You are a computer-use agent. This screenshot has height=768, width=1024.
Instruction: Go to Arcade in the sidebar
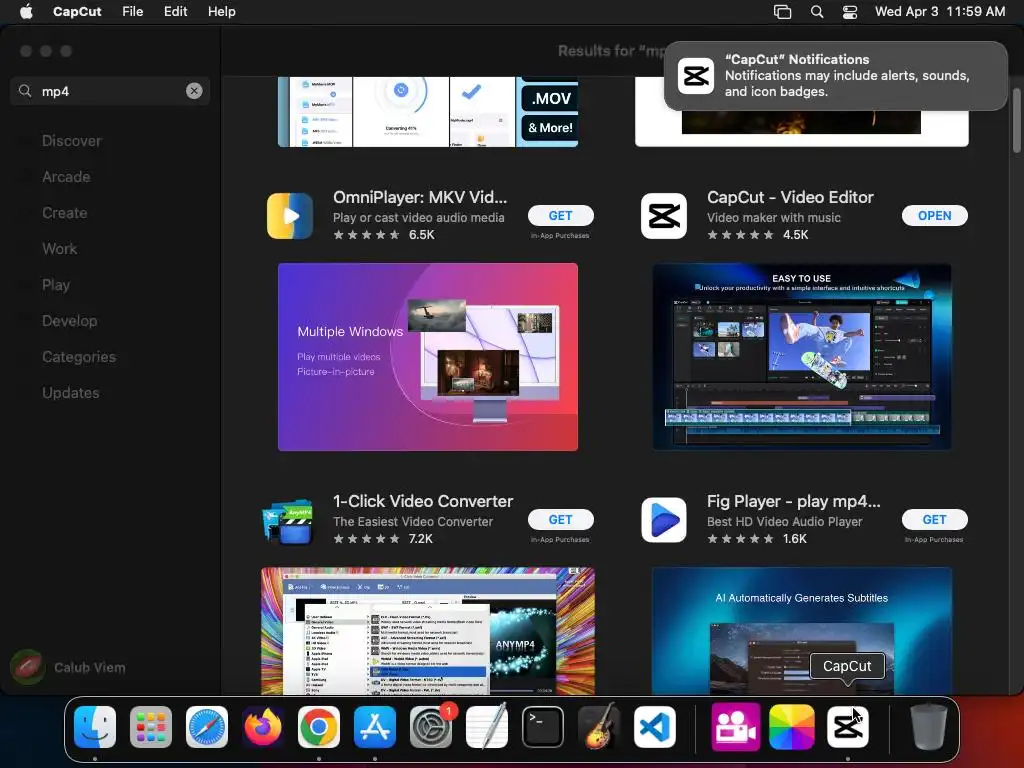(66, 177)
